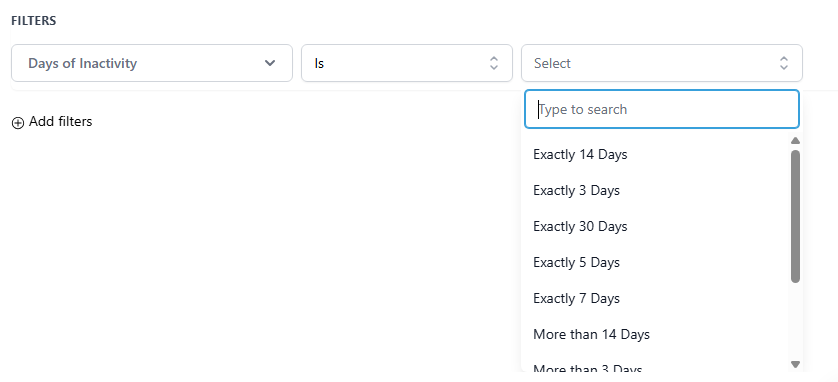Click the chevron arrow in Days of Inactivity
This screenshot has width=838, height=382.
[x=270, y=63]
